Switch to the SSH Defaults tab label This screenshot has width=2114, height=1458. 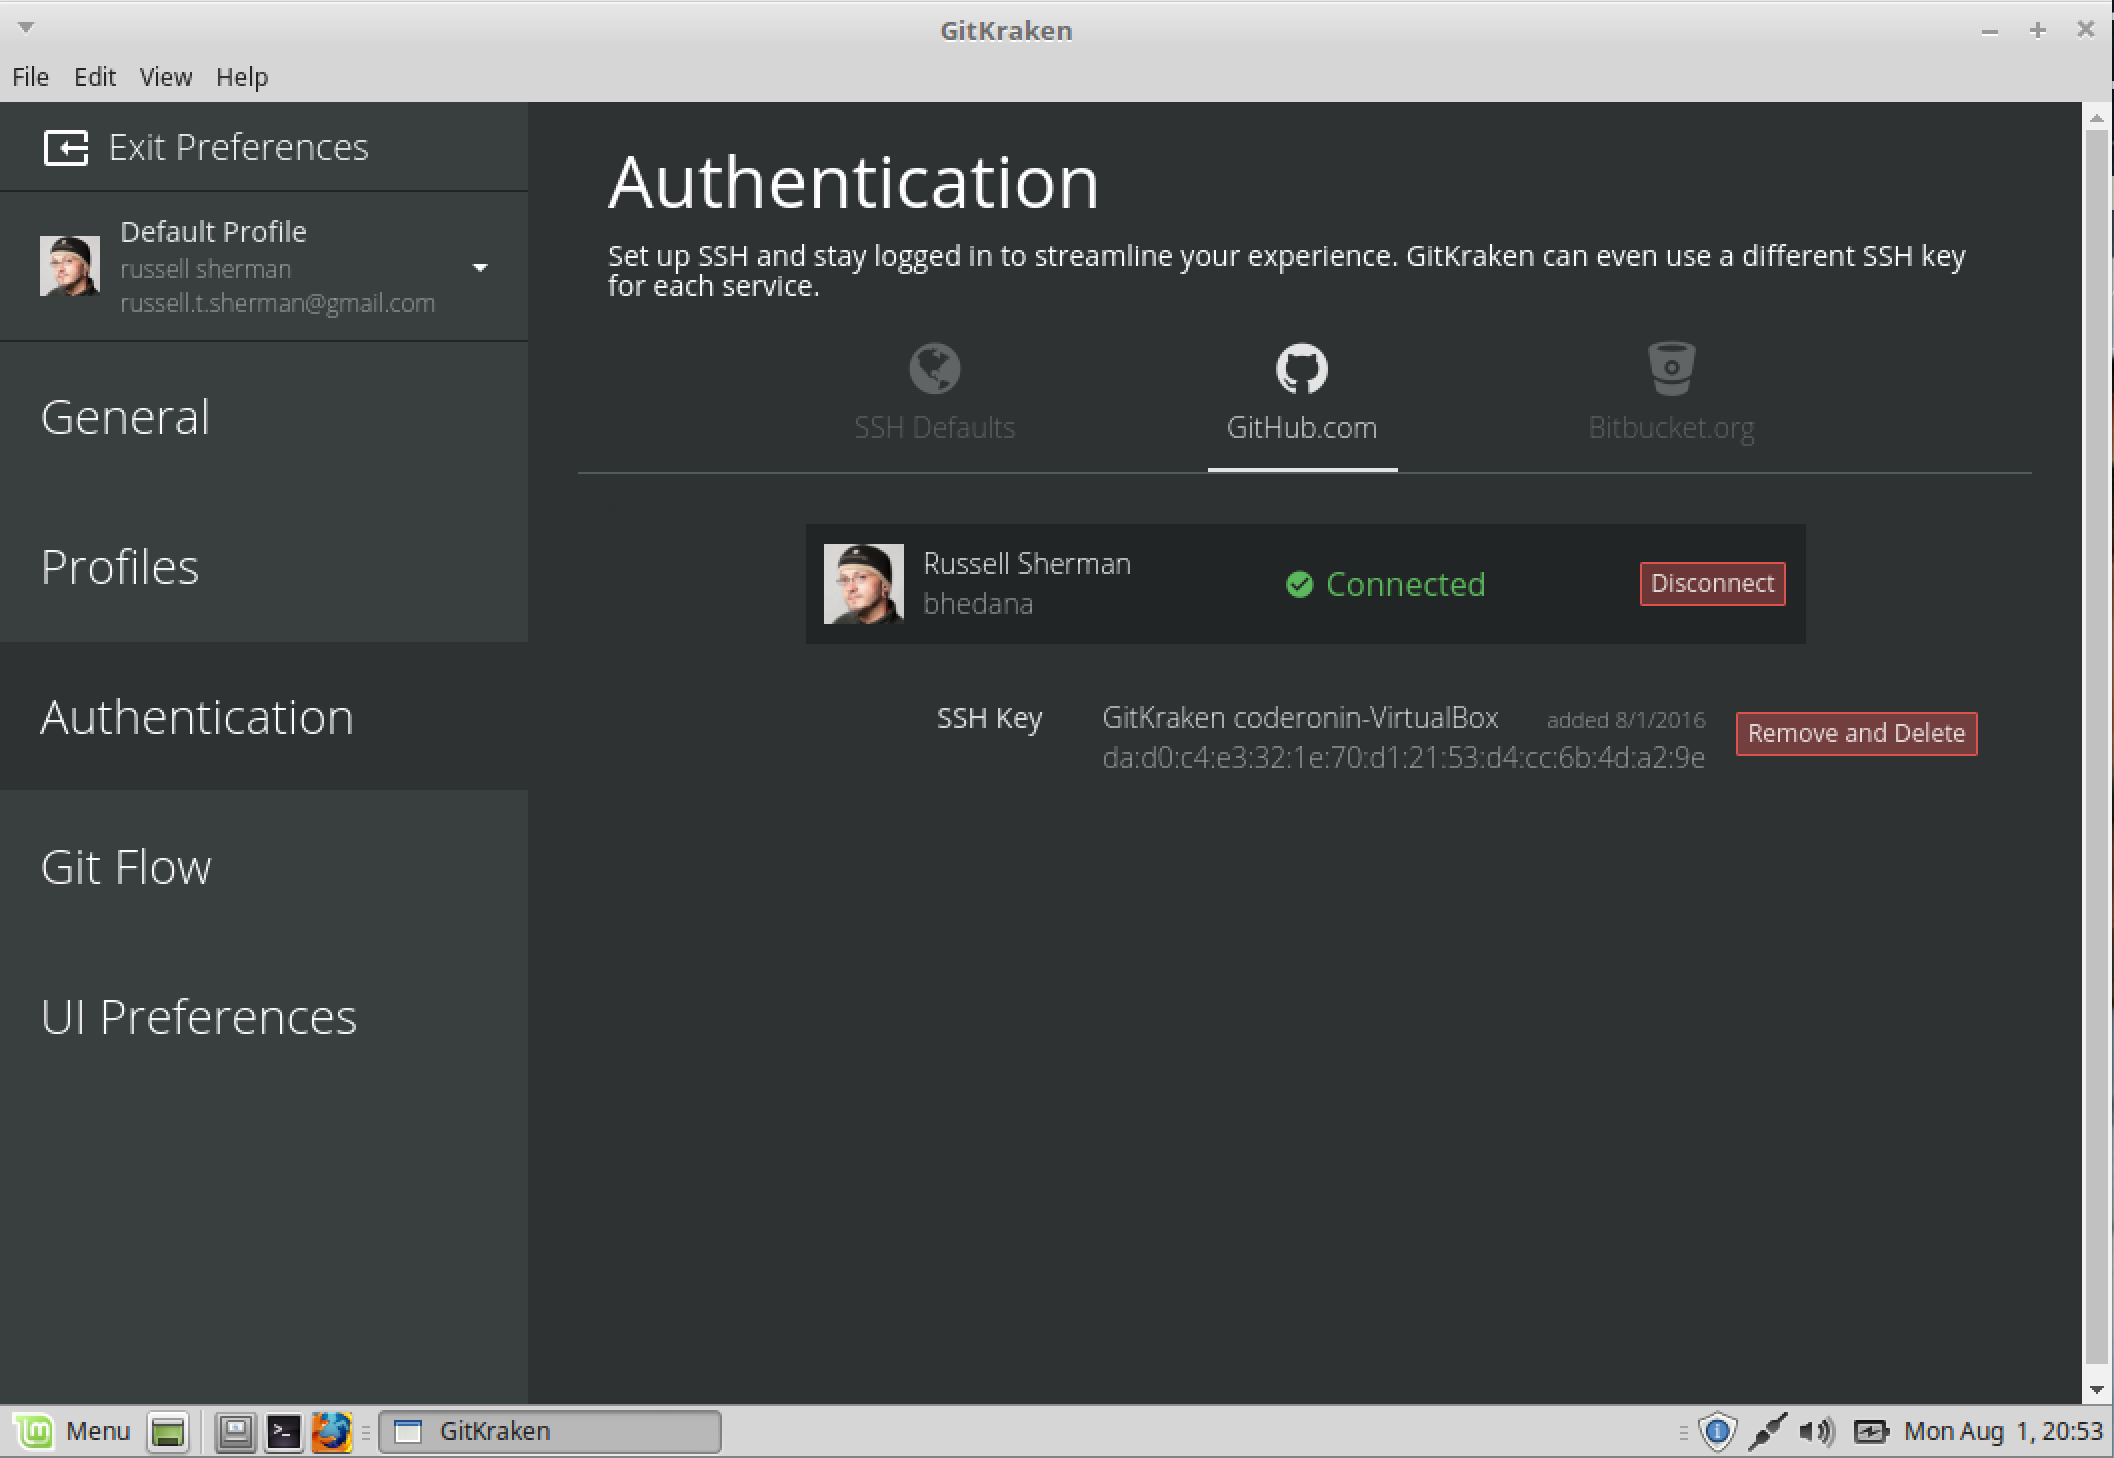click(x=935, y=428)
